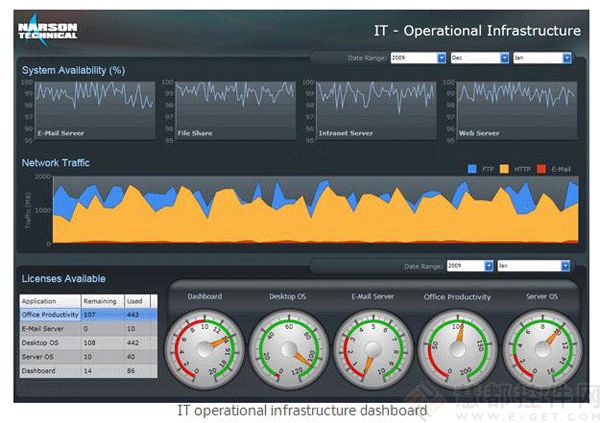Open the Web Server availability chart
This screenshot has width=600, height=423.
click(x=511, y=110)
